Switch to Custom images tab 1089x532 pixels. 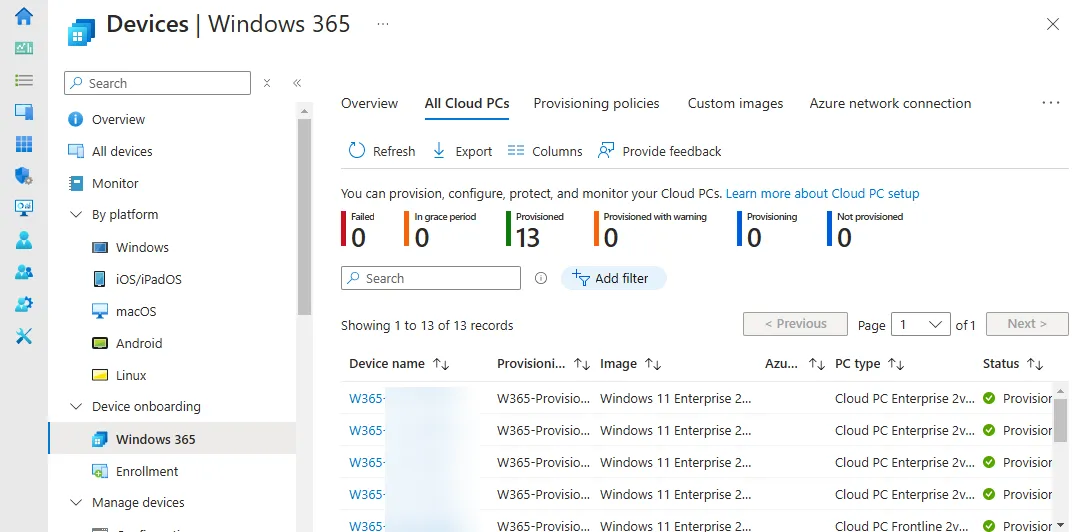click(735, 103)
